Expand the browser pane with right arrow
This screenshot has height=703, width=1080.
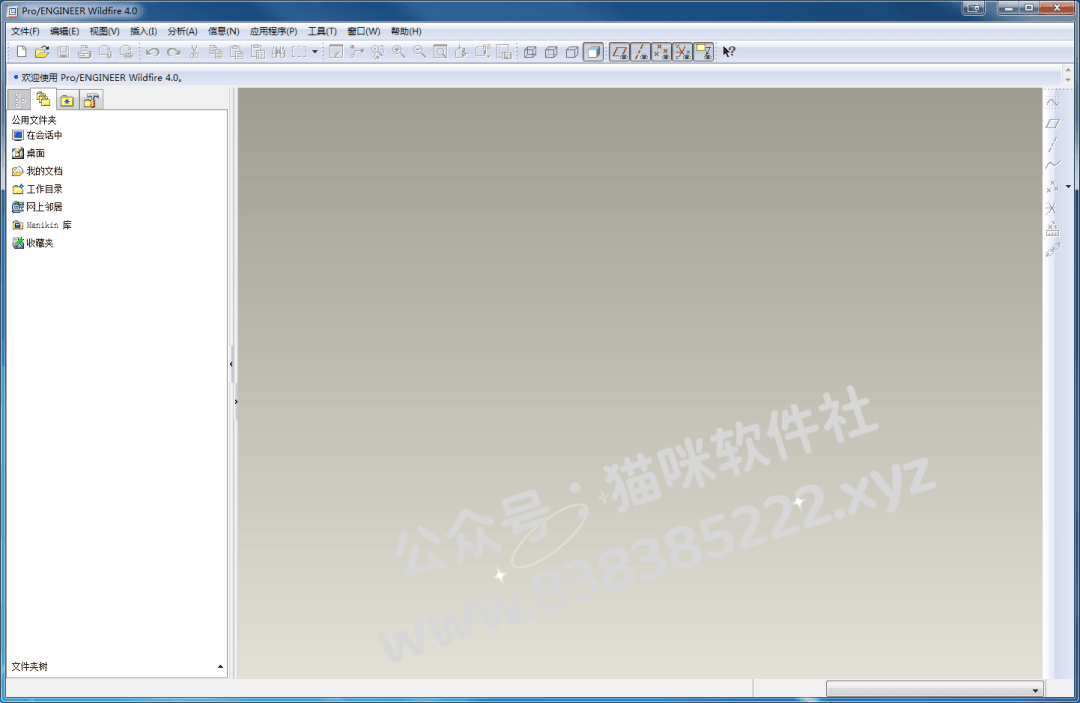[236, 401]
